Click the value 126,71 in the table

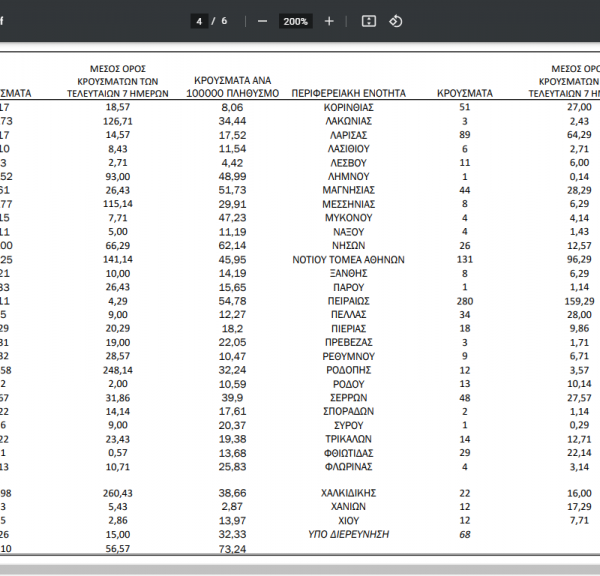pyautogui.click(x=118, y=121)
